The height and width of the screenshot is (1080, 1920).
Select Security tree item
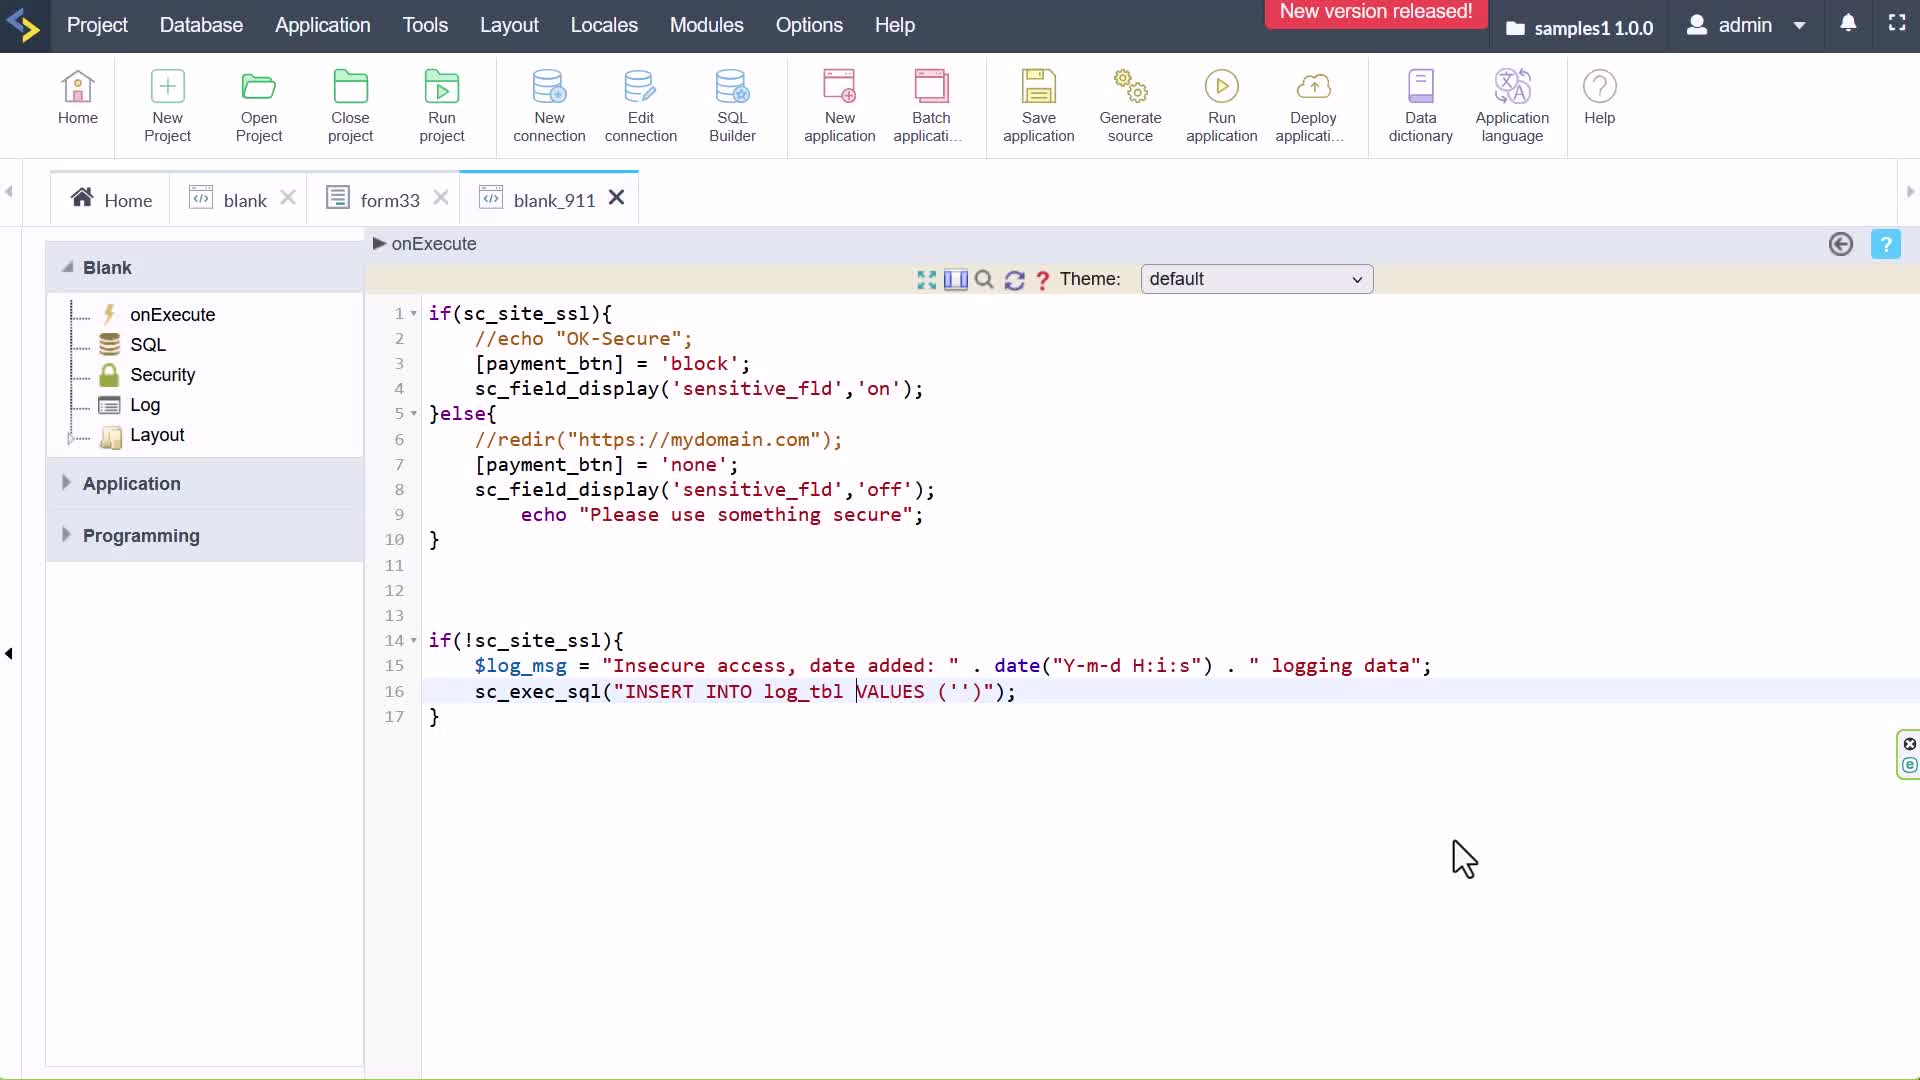[x=162, y=374]
